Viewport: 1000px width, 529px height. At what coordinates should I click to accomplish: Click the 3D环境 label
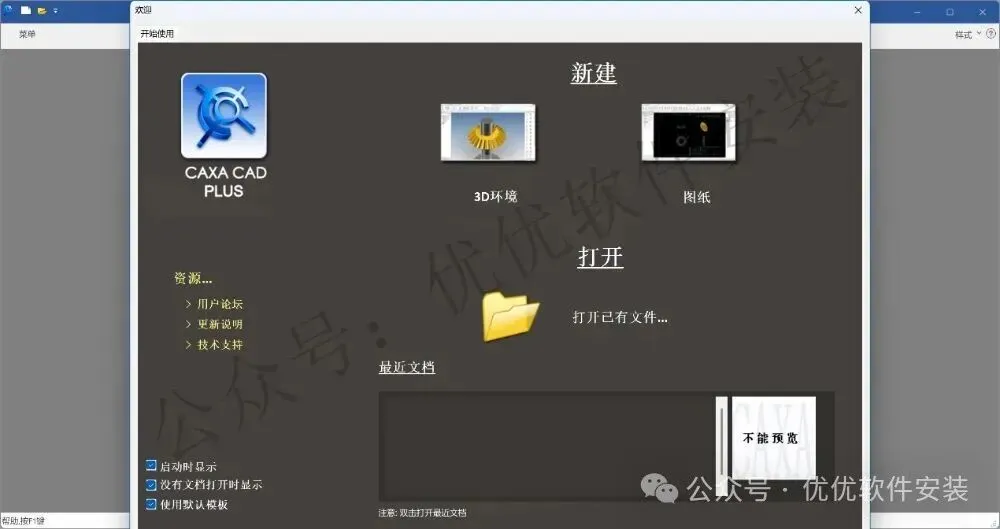pos(496,197)
